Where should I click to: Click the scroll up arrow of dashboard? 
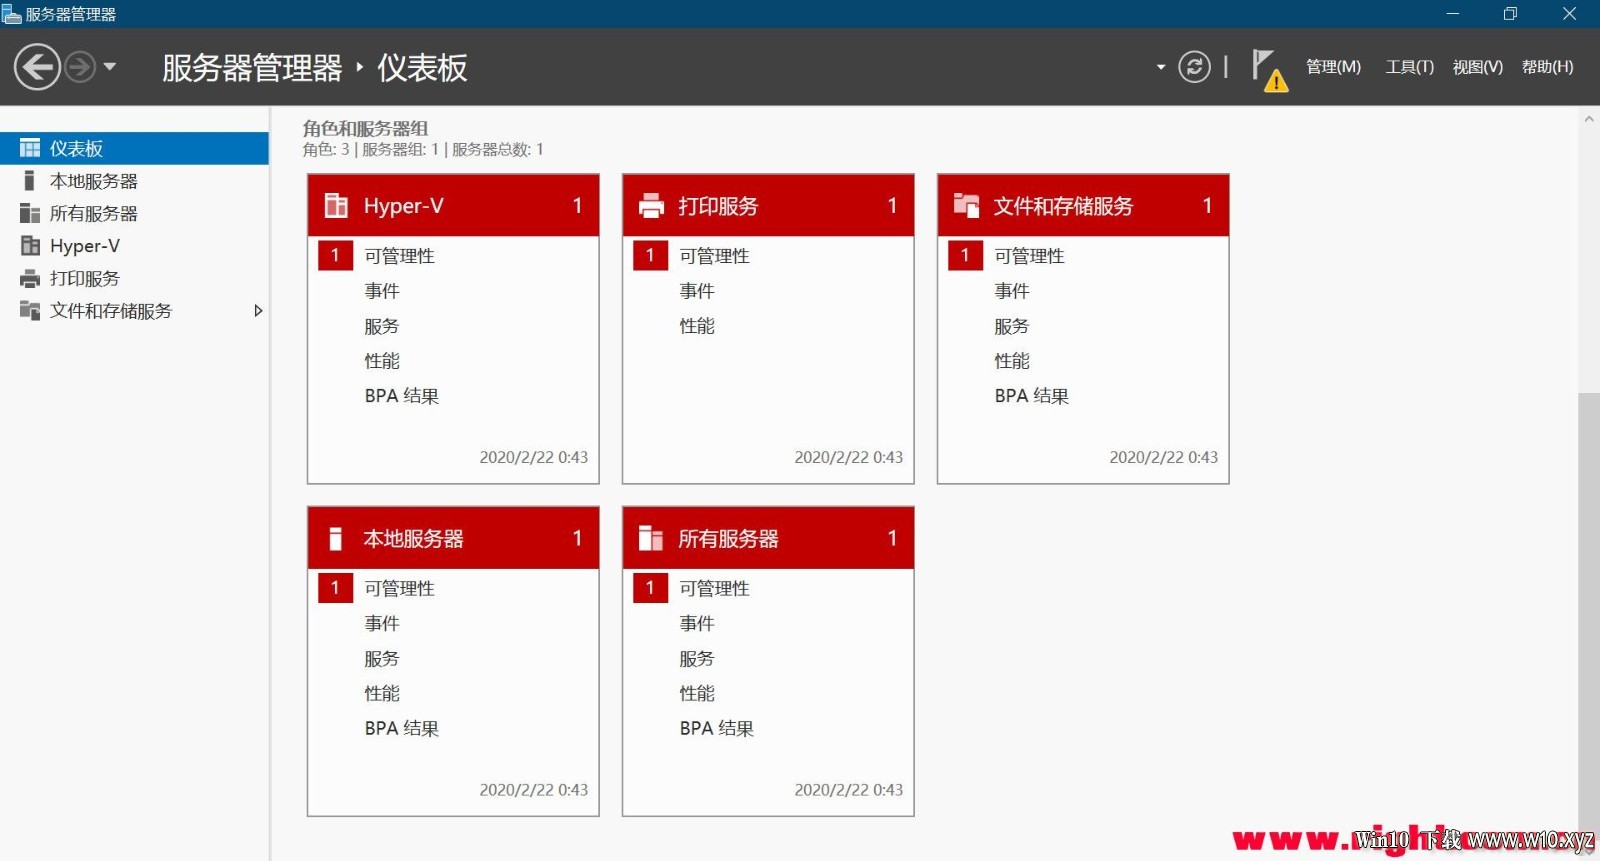(1589, 119)
